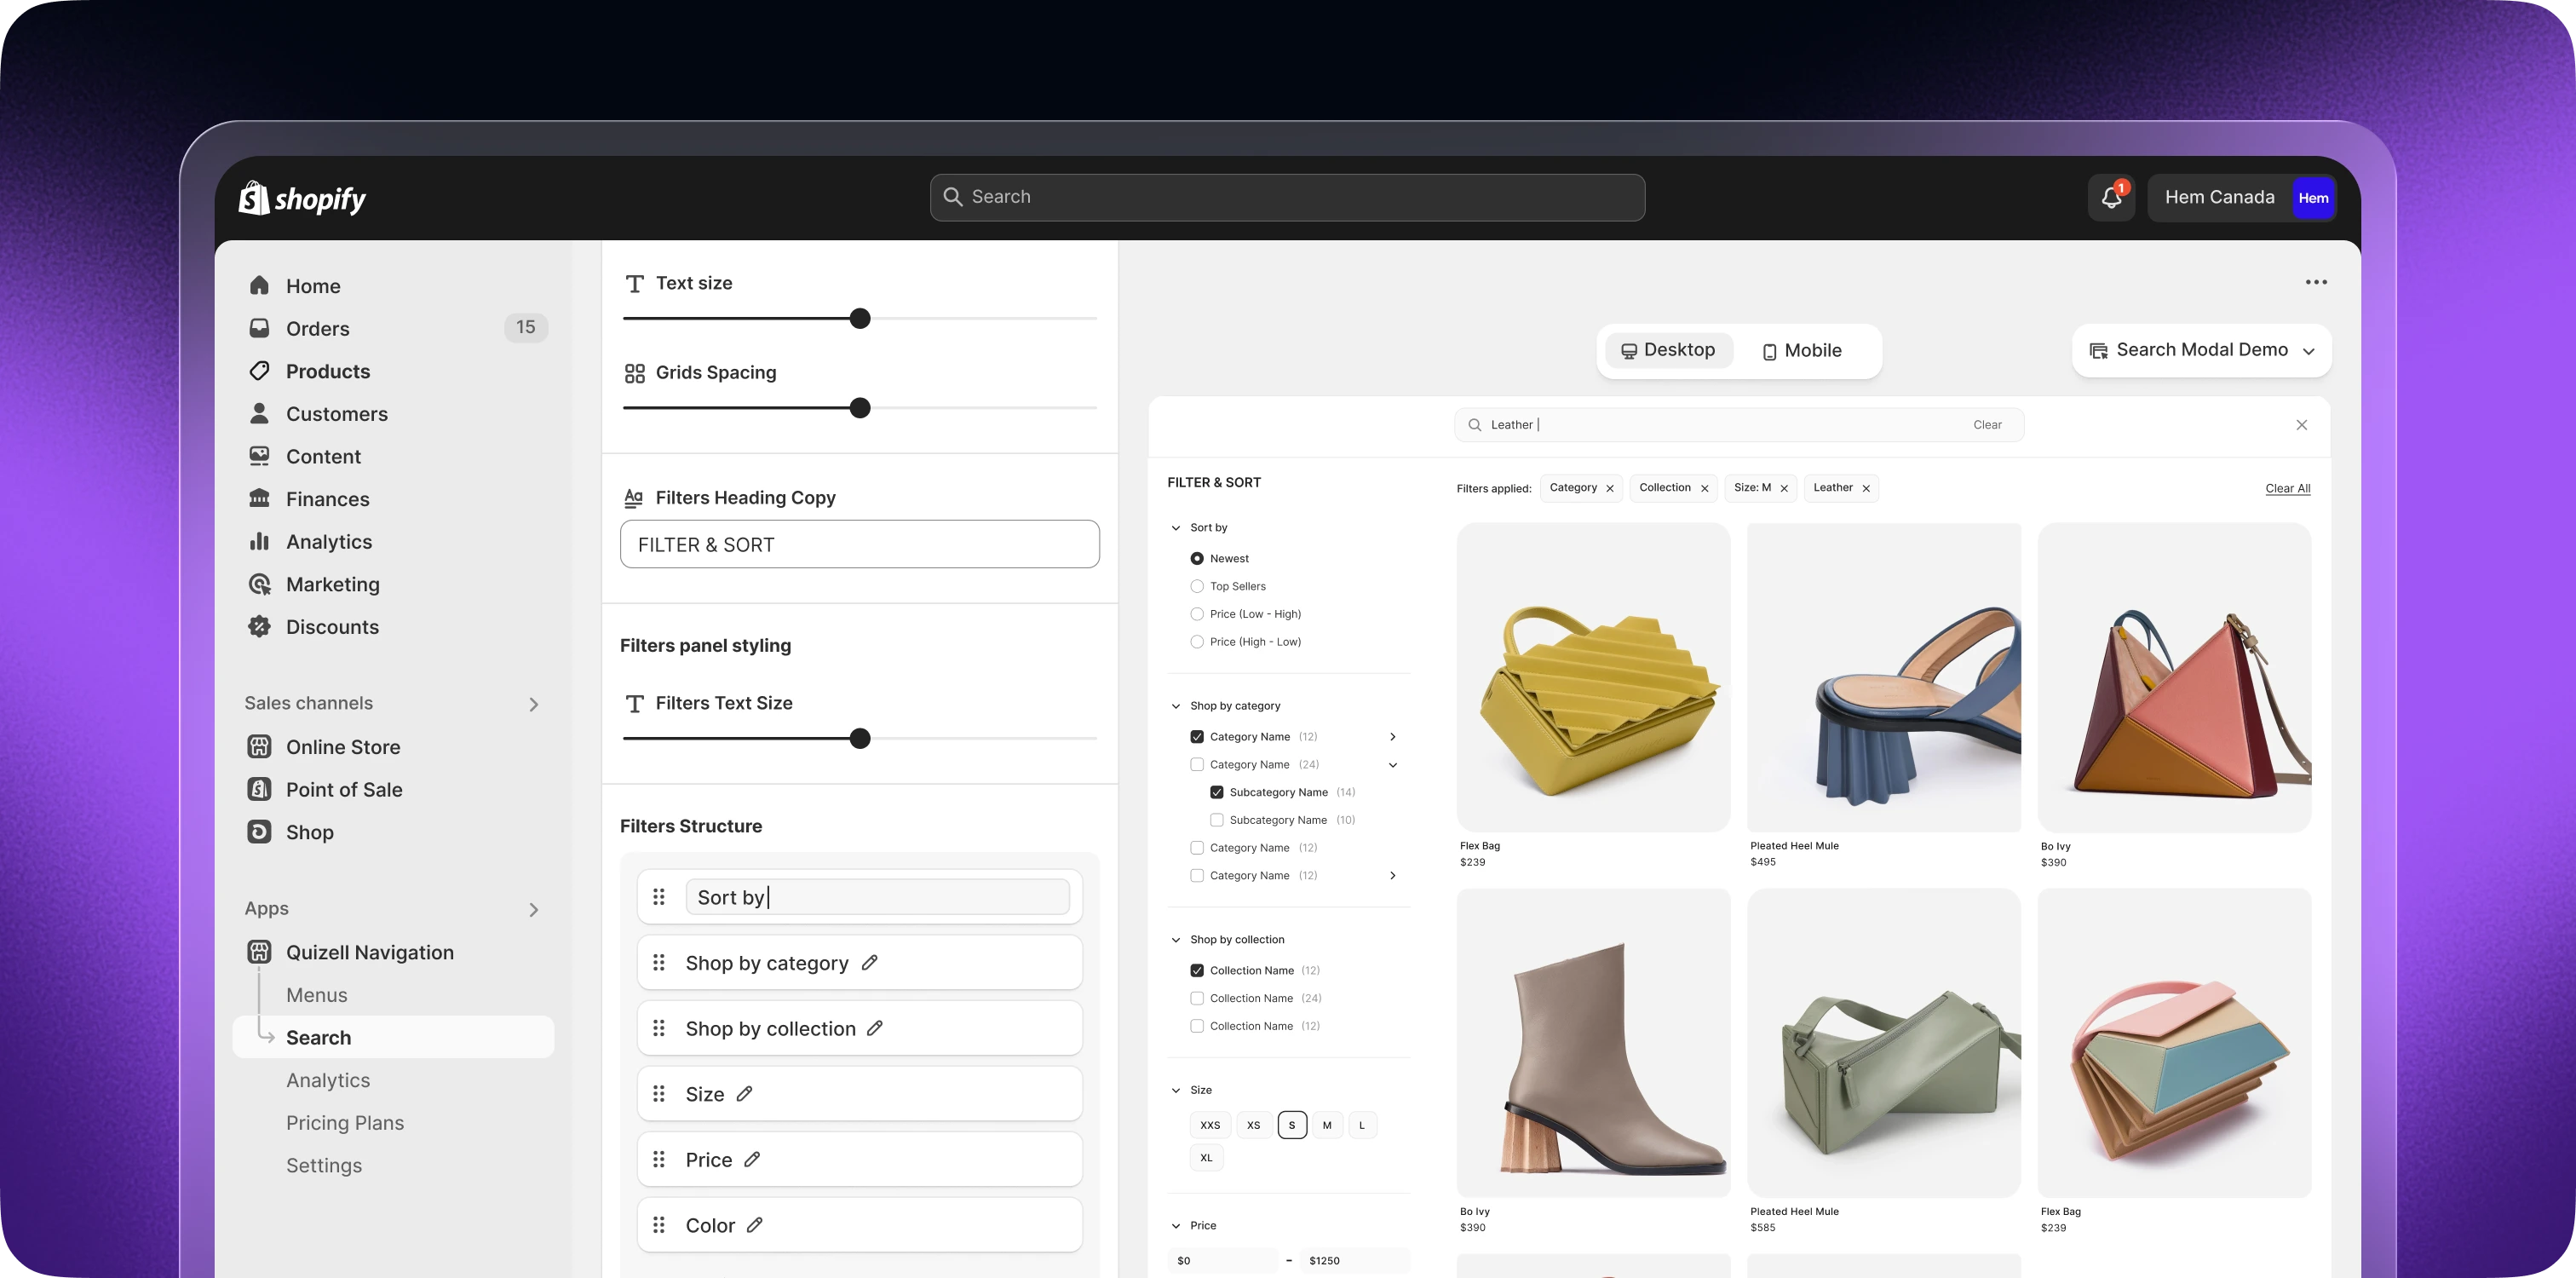Click the Clear All filters link
2576x1278 pixels.
pyautogui.click(x=2287, y=489)
